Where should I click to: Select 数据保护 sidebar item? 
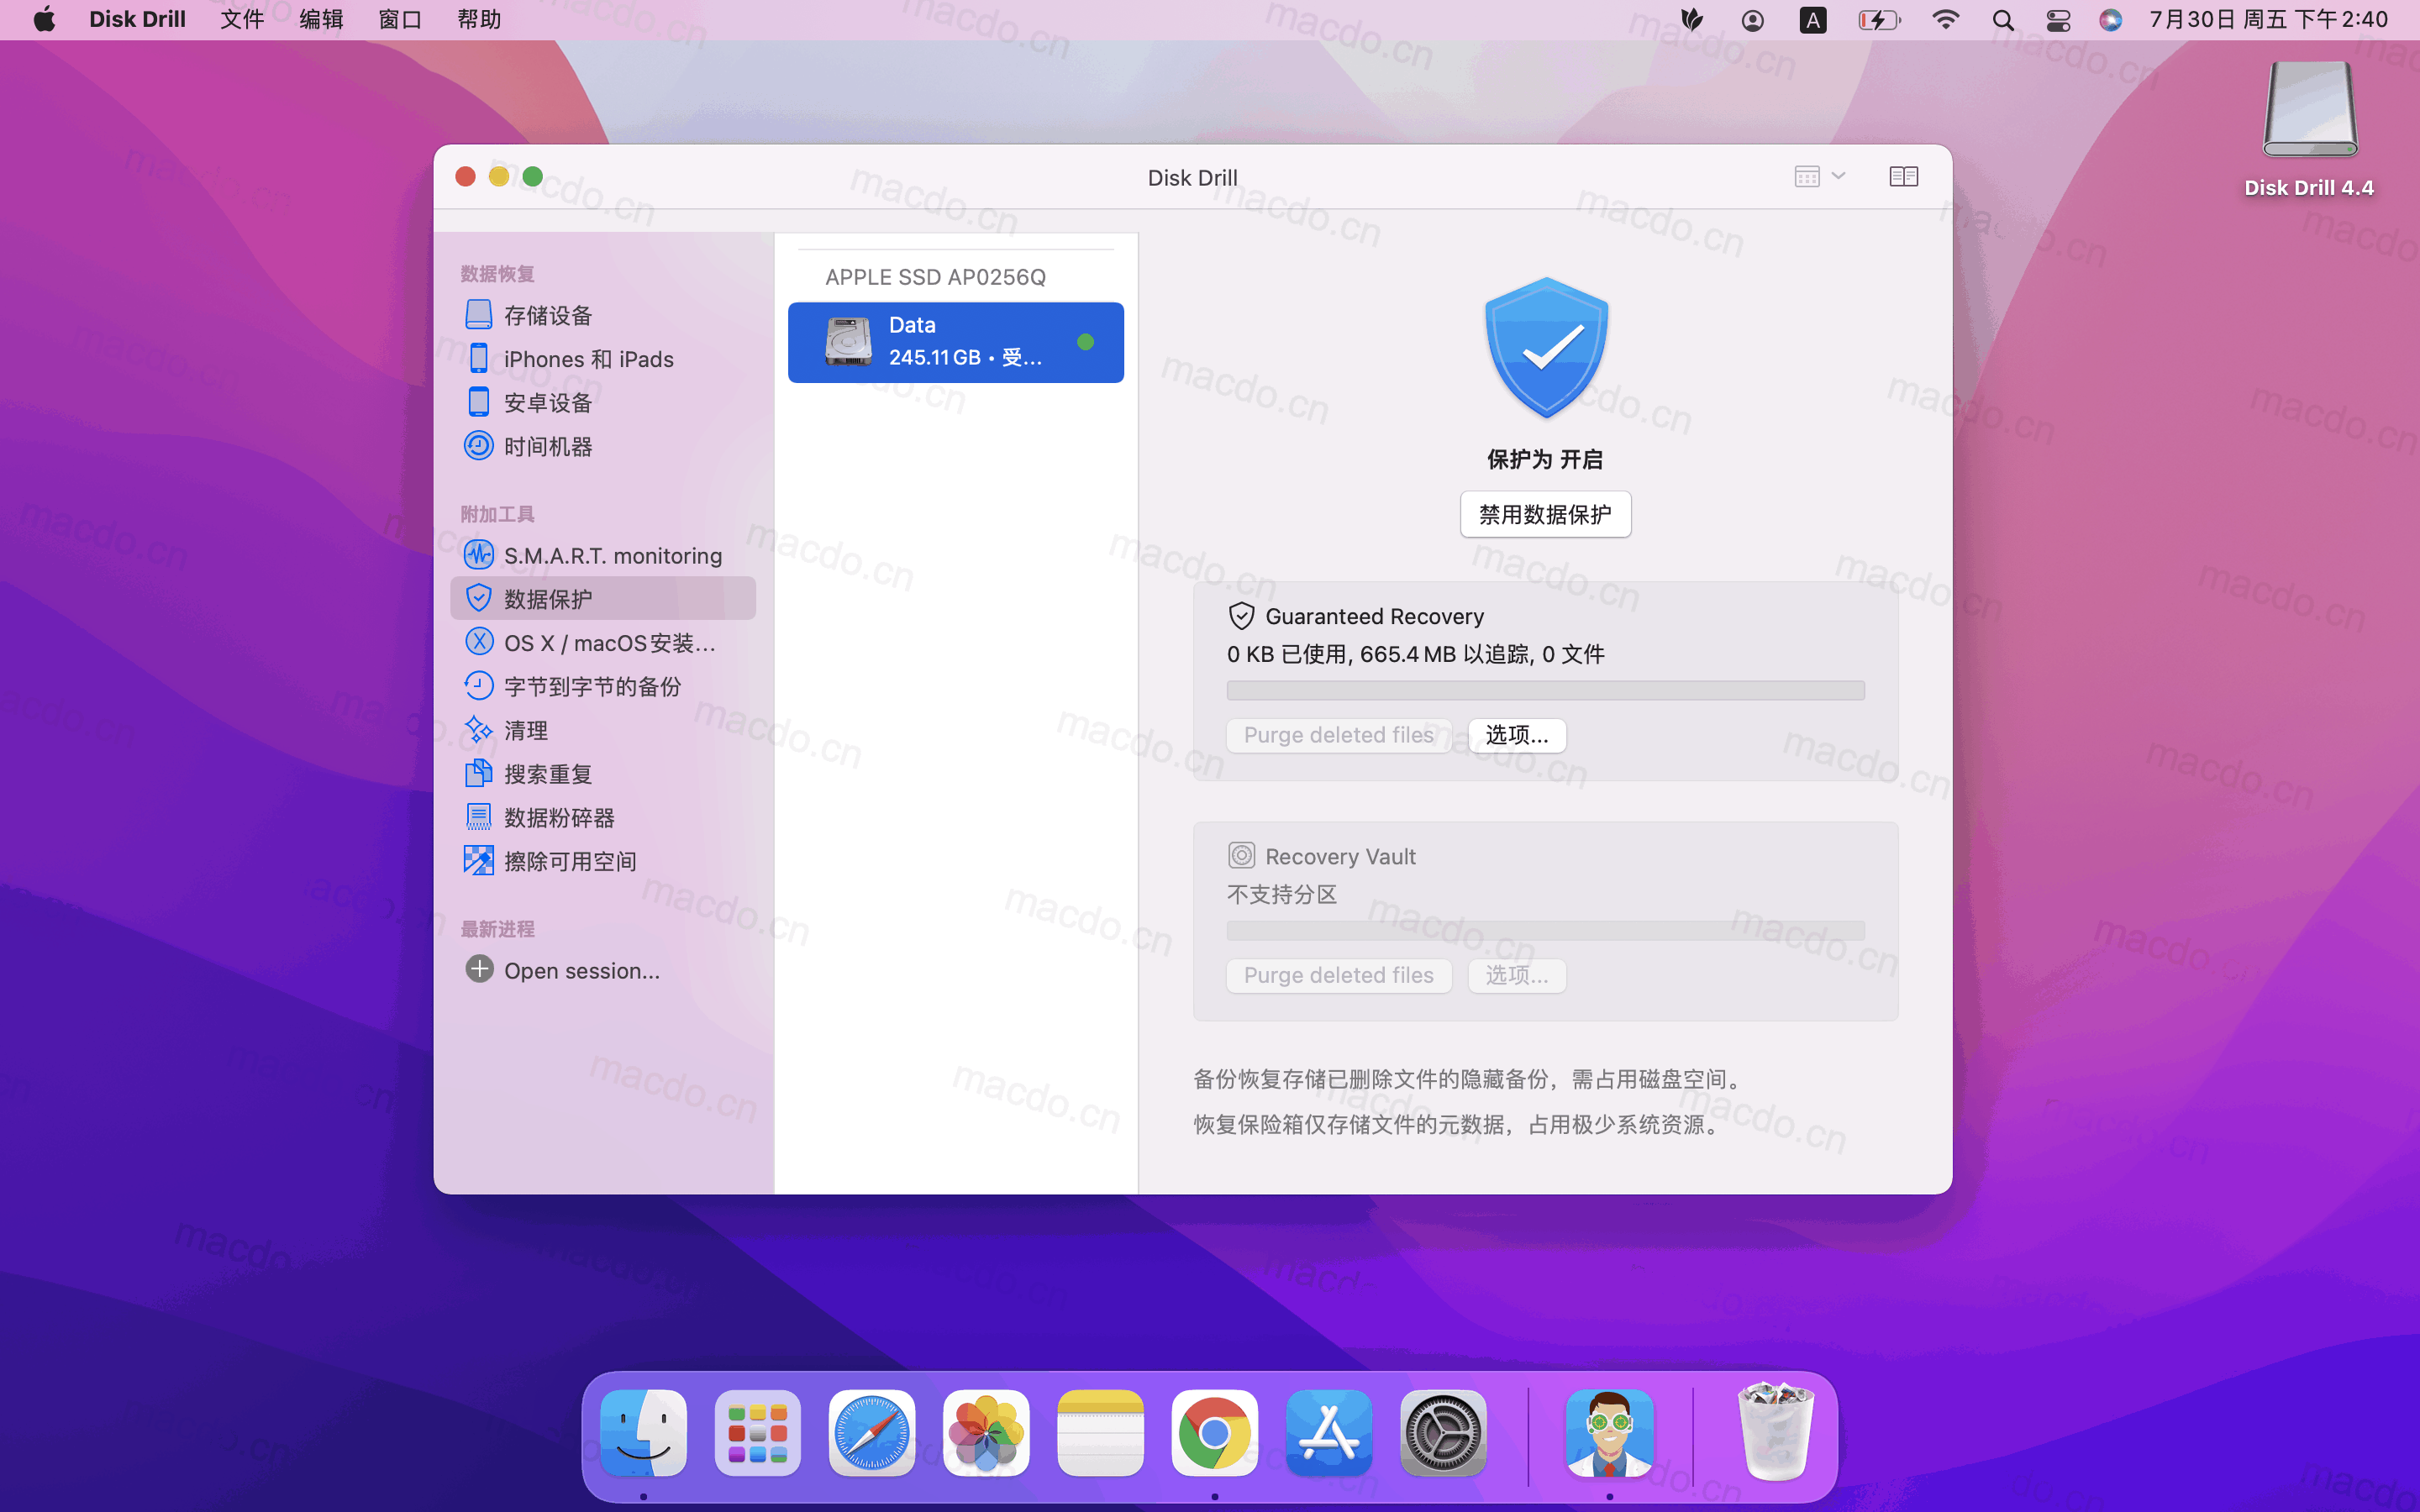coord(603,599)
